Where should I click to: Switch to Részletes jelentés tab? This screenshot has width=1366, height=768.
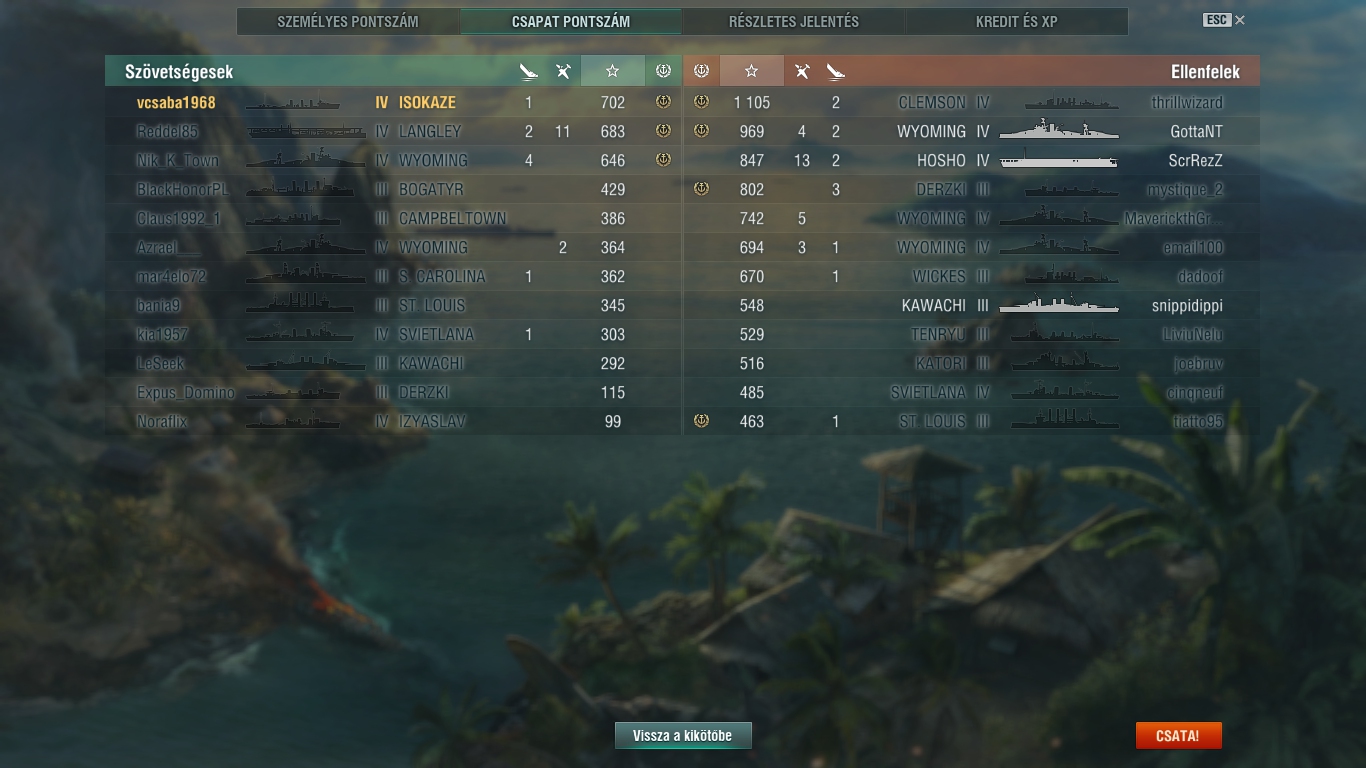(793, 22)
